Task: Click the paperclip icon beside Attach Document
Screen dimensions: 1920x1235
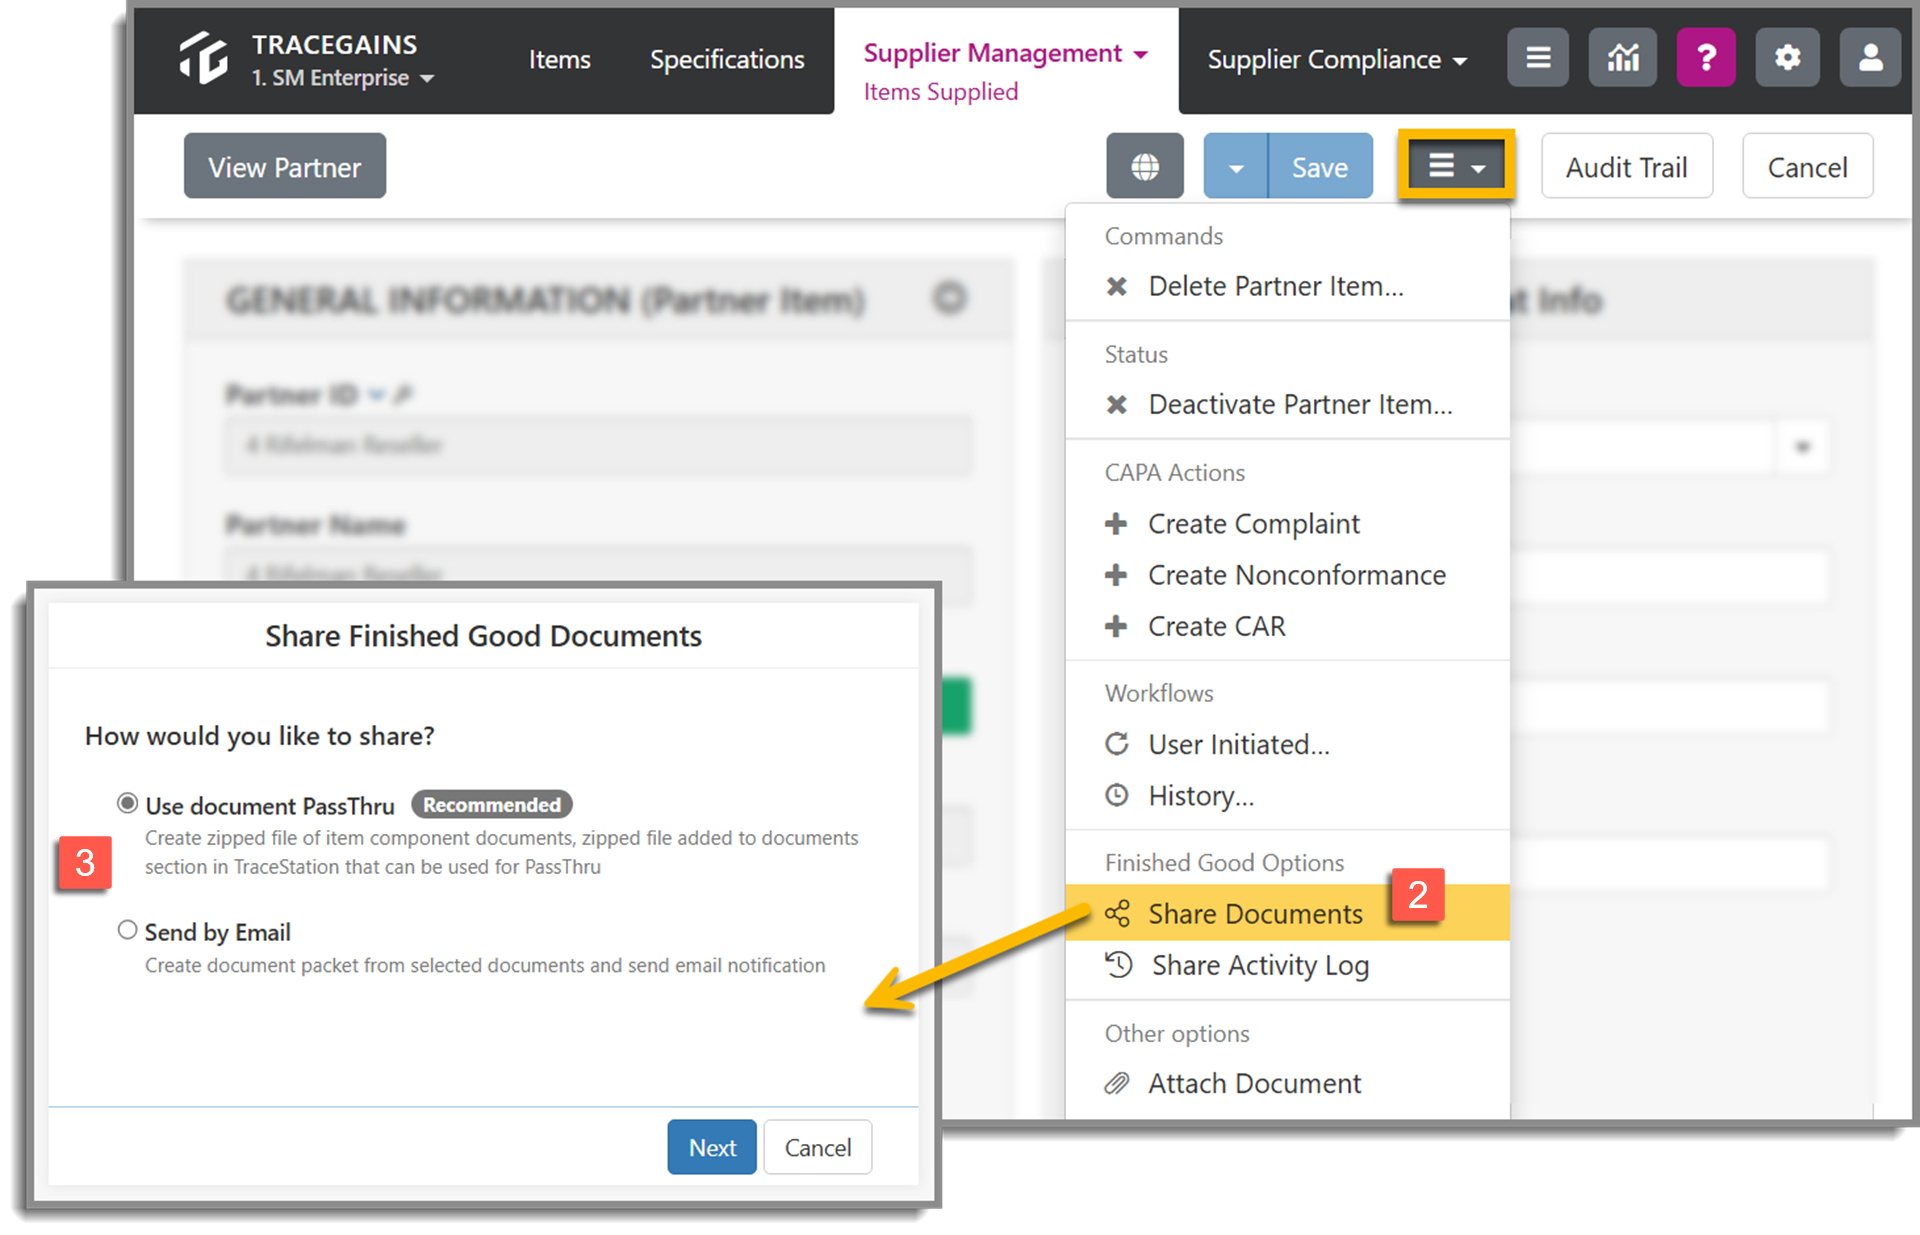Action: [x=1117, y=1083]
